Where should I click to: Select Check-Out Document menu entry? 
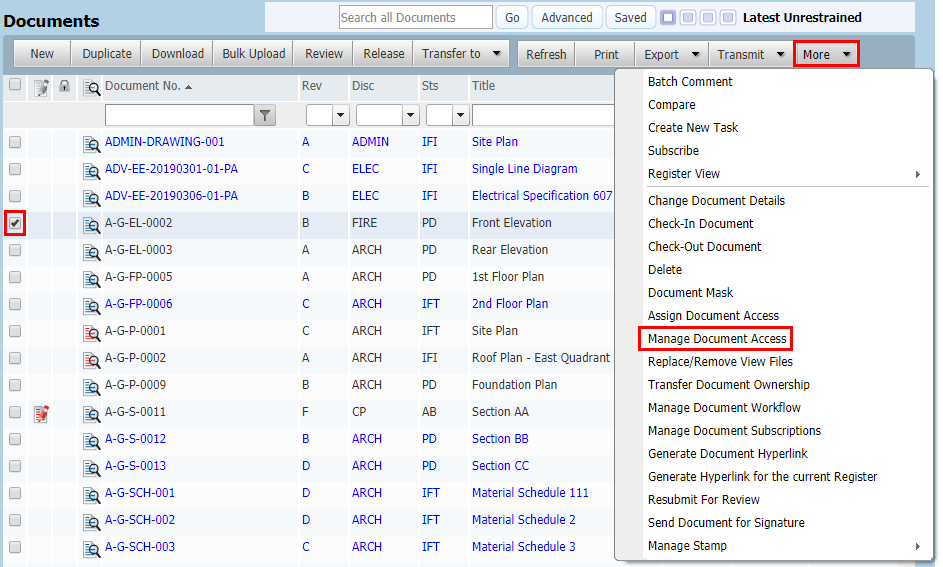coord(704,247)
